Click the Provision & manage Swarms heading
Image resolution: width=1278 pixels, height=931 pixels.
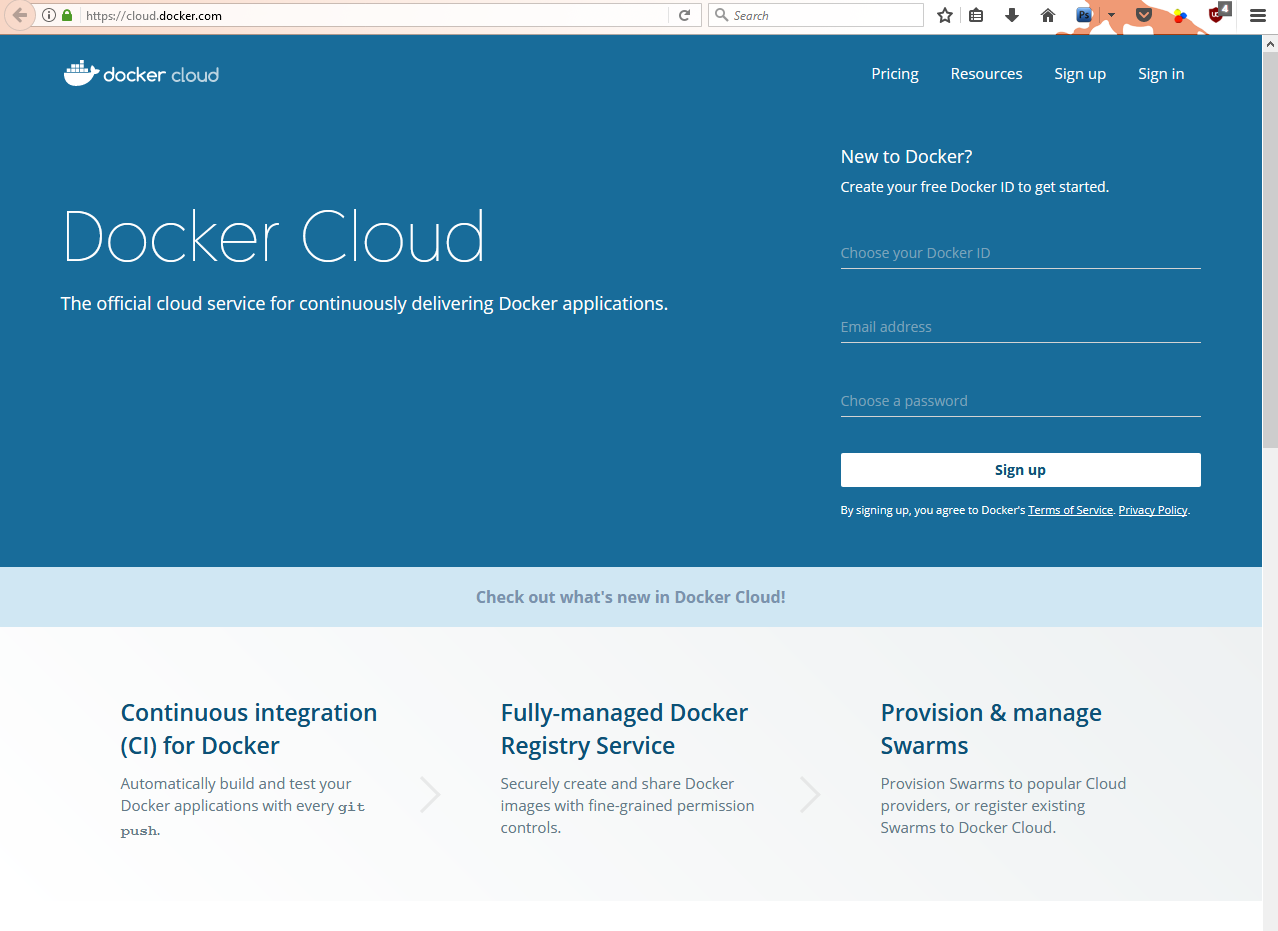pos(991,729)
